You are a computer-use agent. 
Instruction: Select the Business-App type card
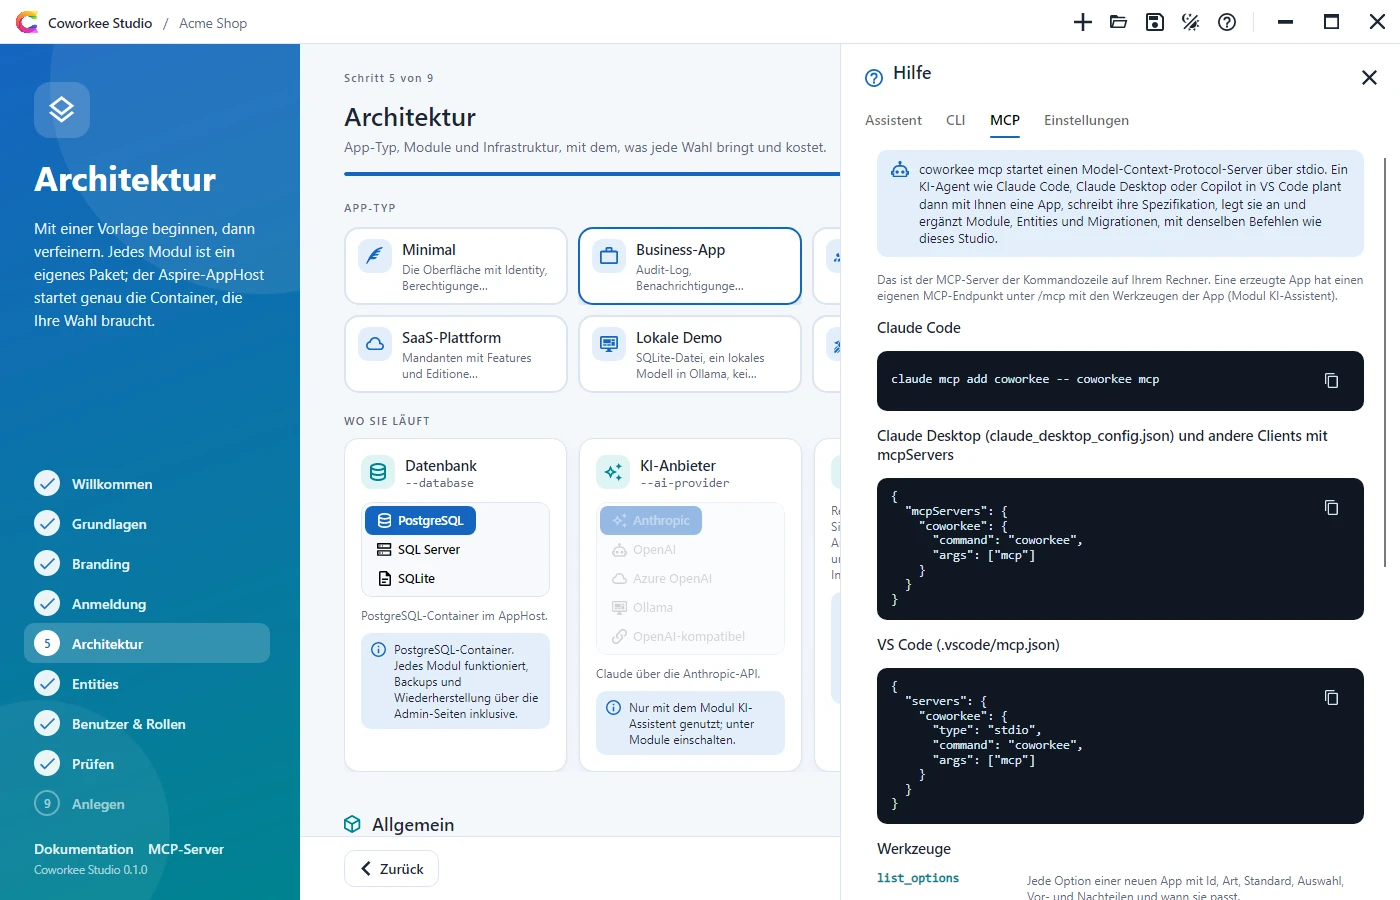(x=690, y=266)
